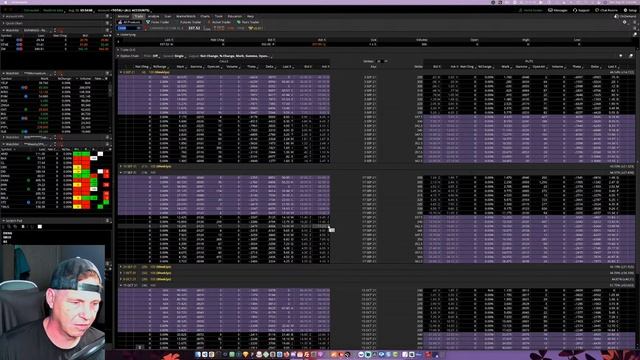
Task: Open the Charts tab
Action: pos(205,16)
